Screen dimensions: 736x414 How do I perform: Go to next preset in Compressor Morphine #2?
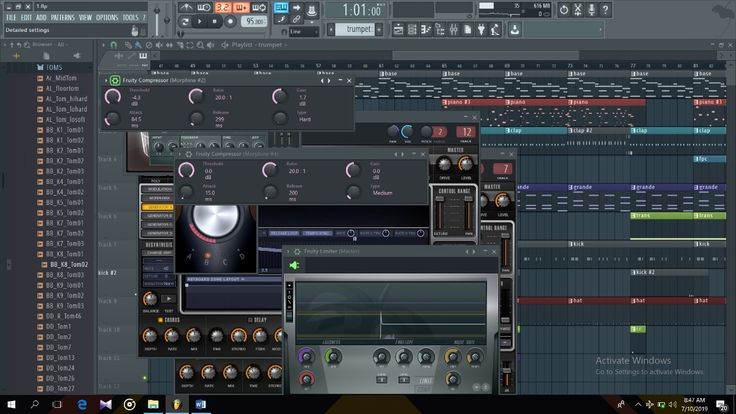pyautogui.click(x=329, y=81)
